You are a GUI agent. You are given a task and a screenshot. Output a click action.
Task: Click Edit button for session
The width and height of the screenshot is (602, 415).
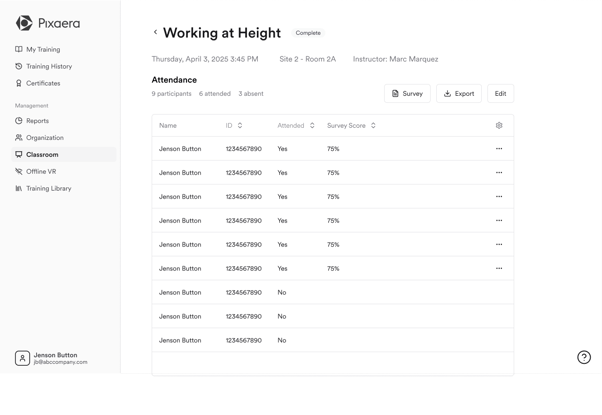click(500, 94)
